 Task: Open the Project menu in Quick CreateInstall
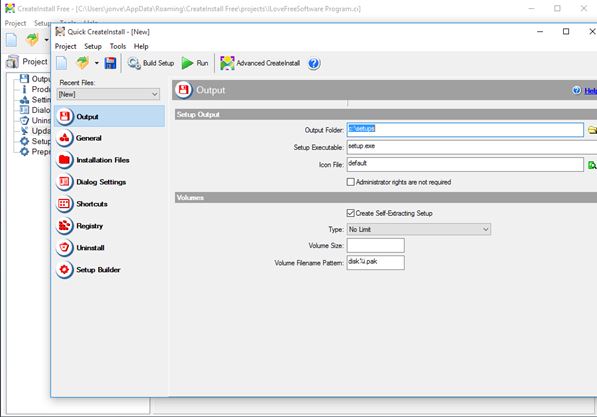pyautogui.click(x=65, y=46)
